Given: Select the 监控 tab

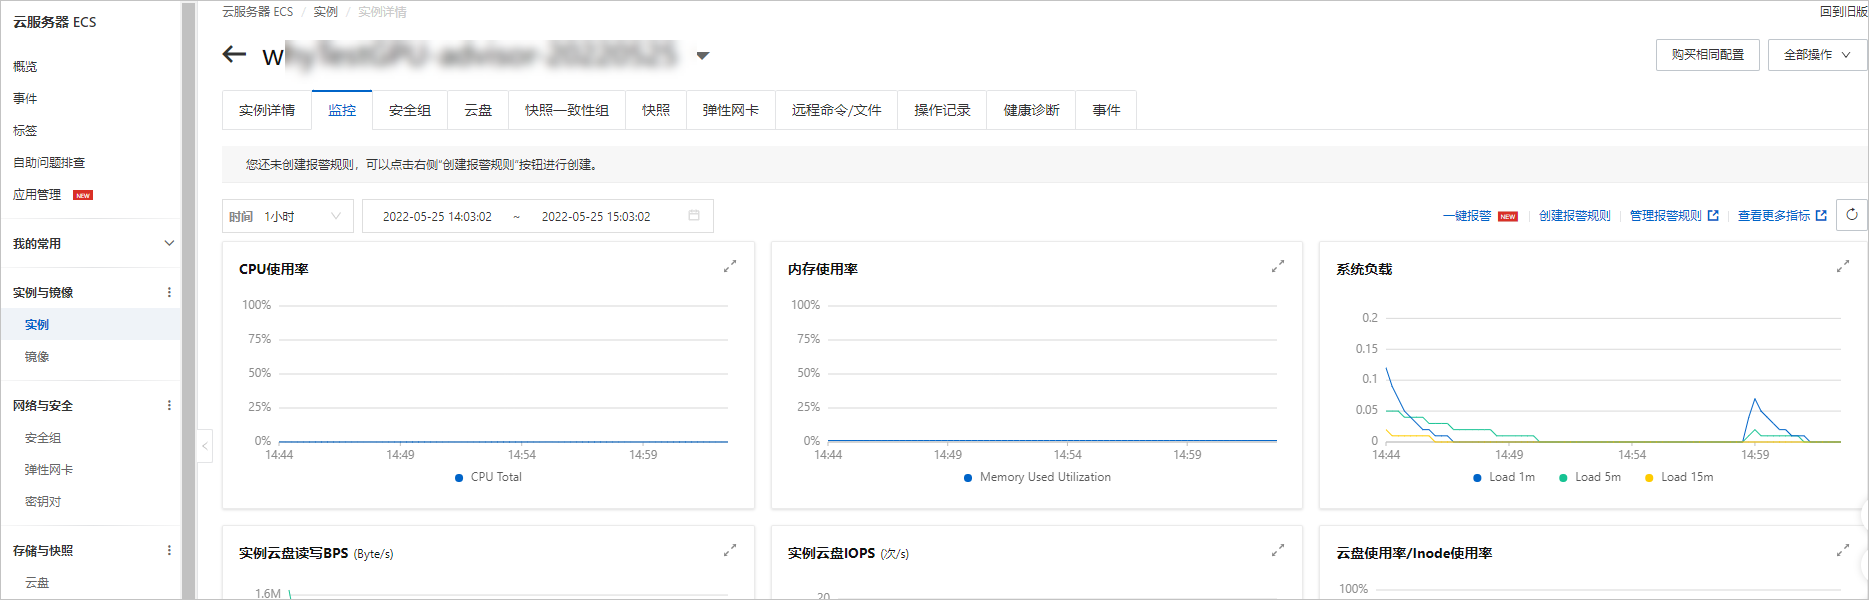Looking at the screenshot, I should pyautogui.click(x=342, y=110).
